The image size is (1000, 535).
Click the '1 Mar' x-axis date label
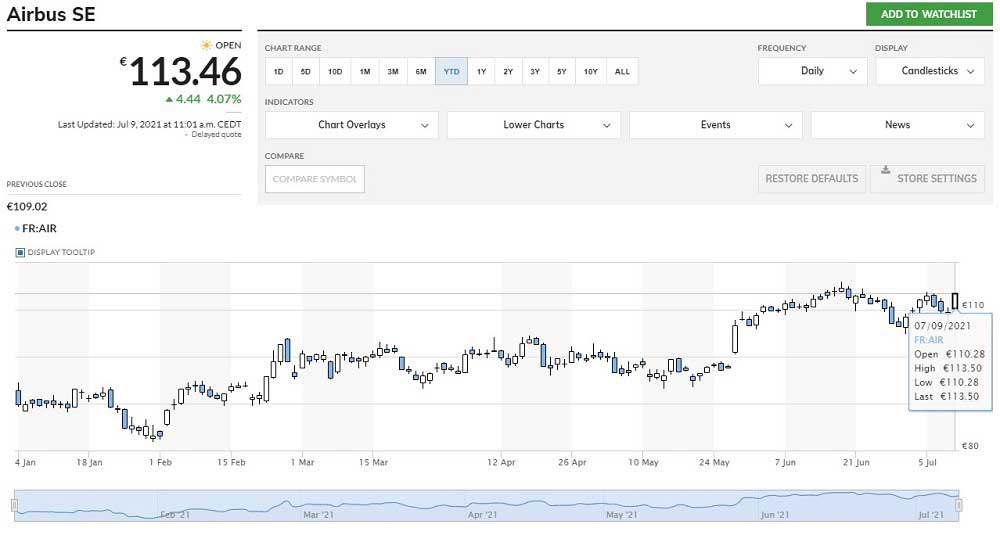pos(302,462)
